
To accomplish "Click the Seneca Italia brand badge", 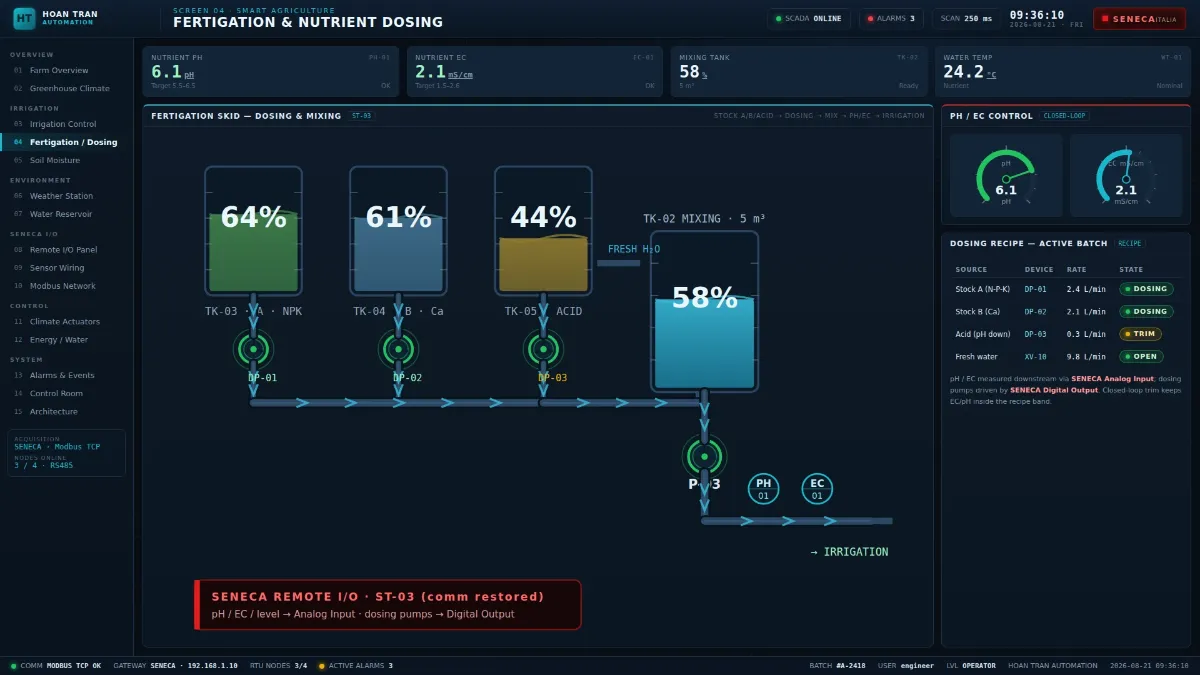I will pyautogui.click(x=1139, y=19).
